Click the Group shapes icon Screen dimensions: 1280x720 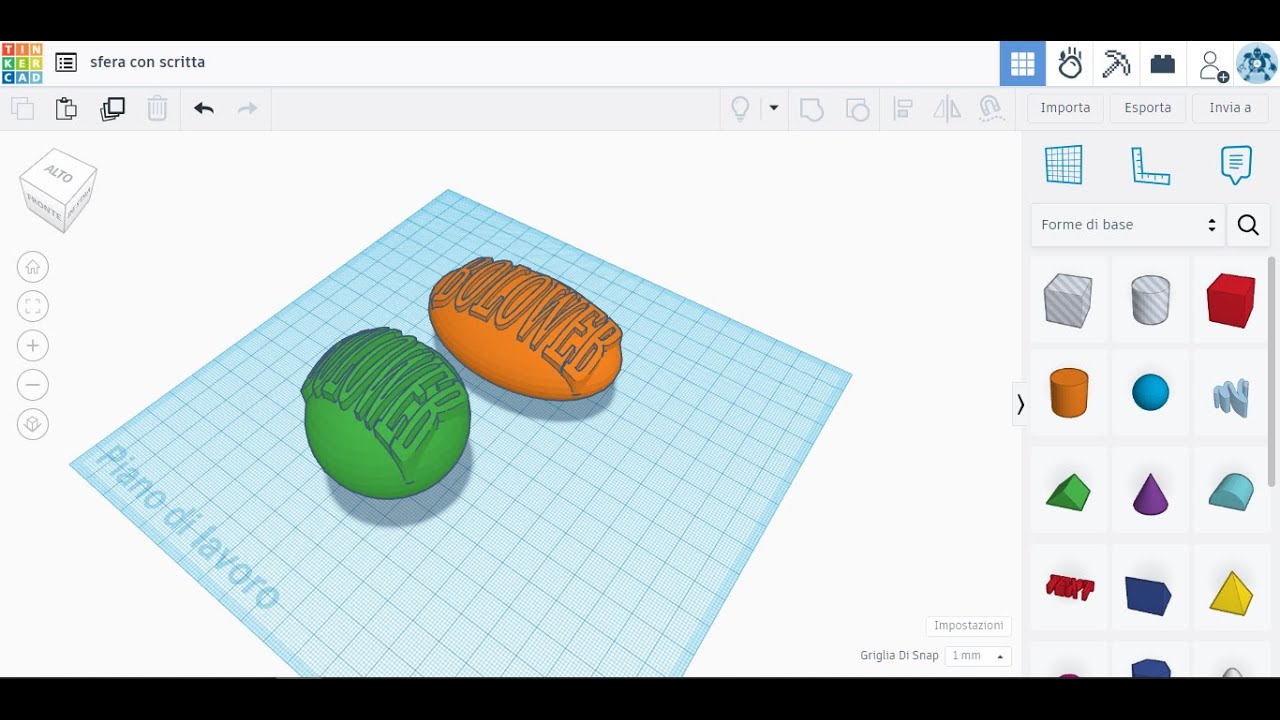pos(812,109)
